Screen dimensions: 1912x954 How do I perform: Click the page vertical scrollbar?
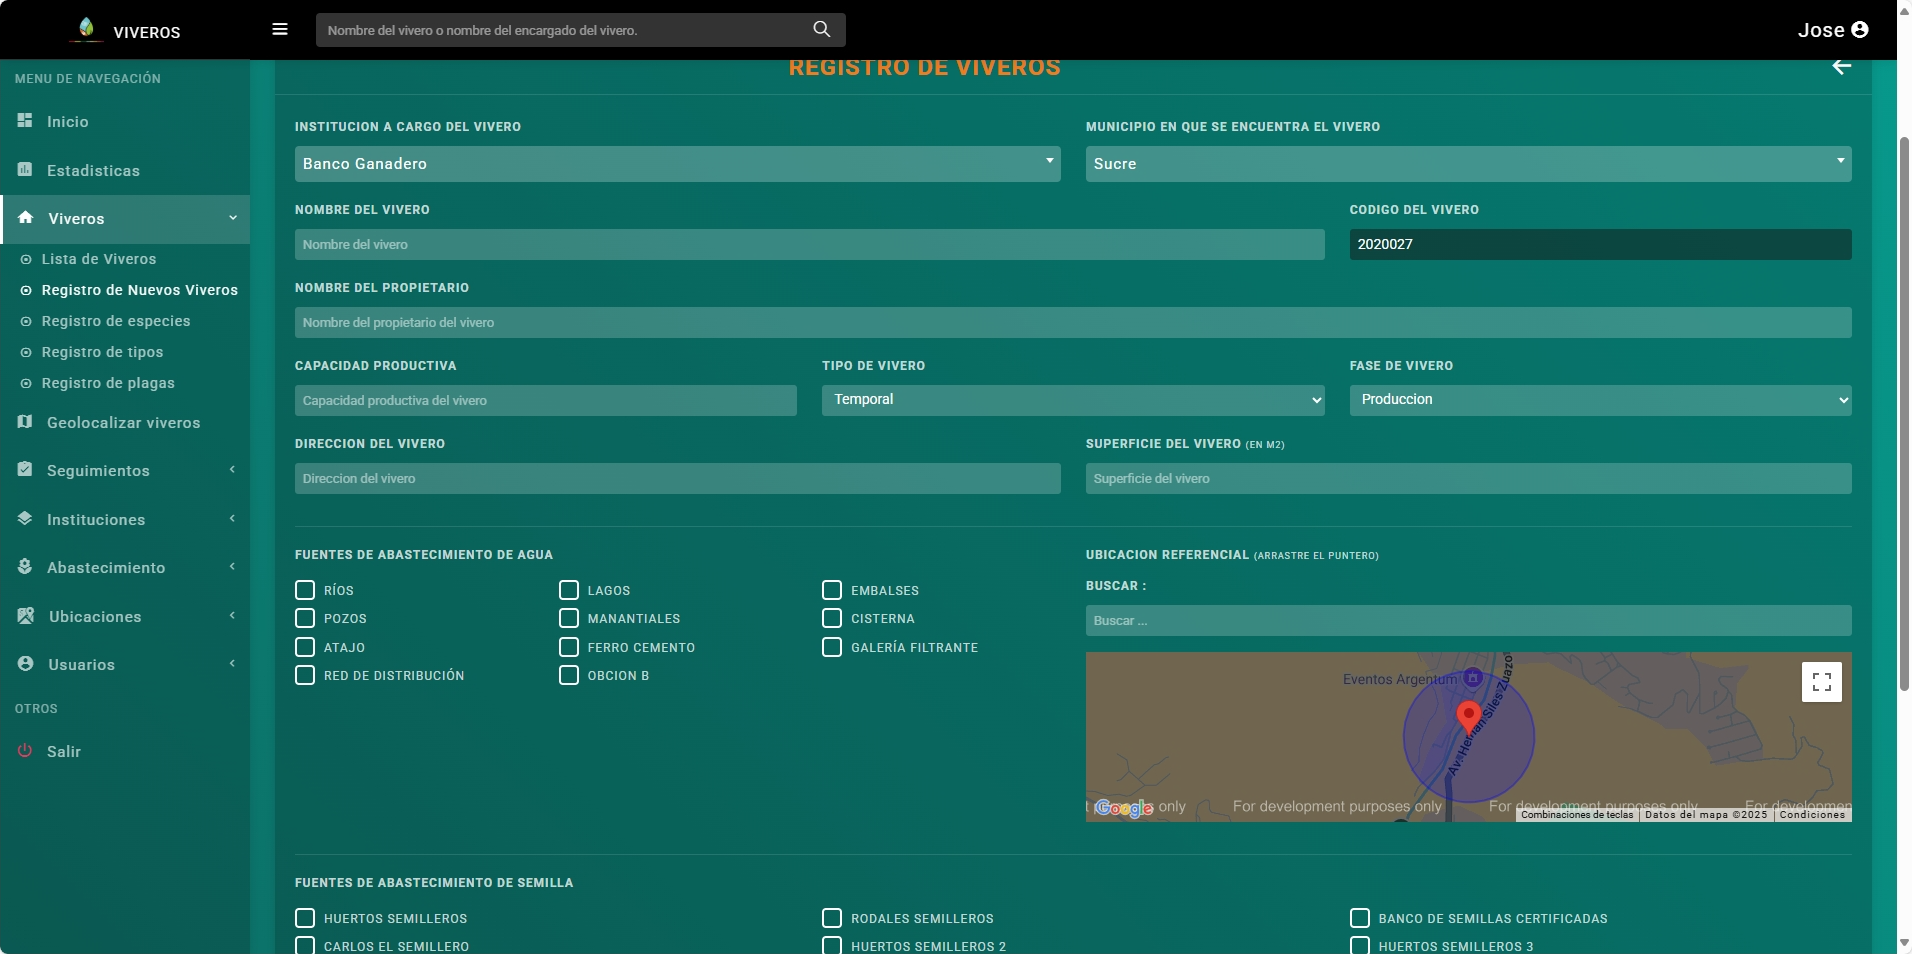pos(1904,400)
